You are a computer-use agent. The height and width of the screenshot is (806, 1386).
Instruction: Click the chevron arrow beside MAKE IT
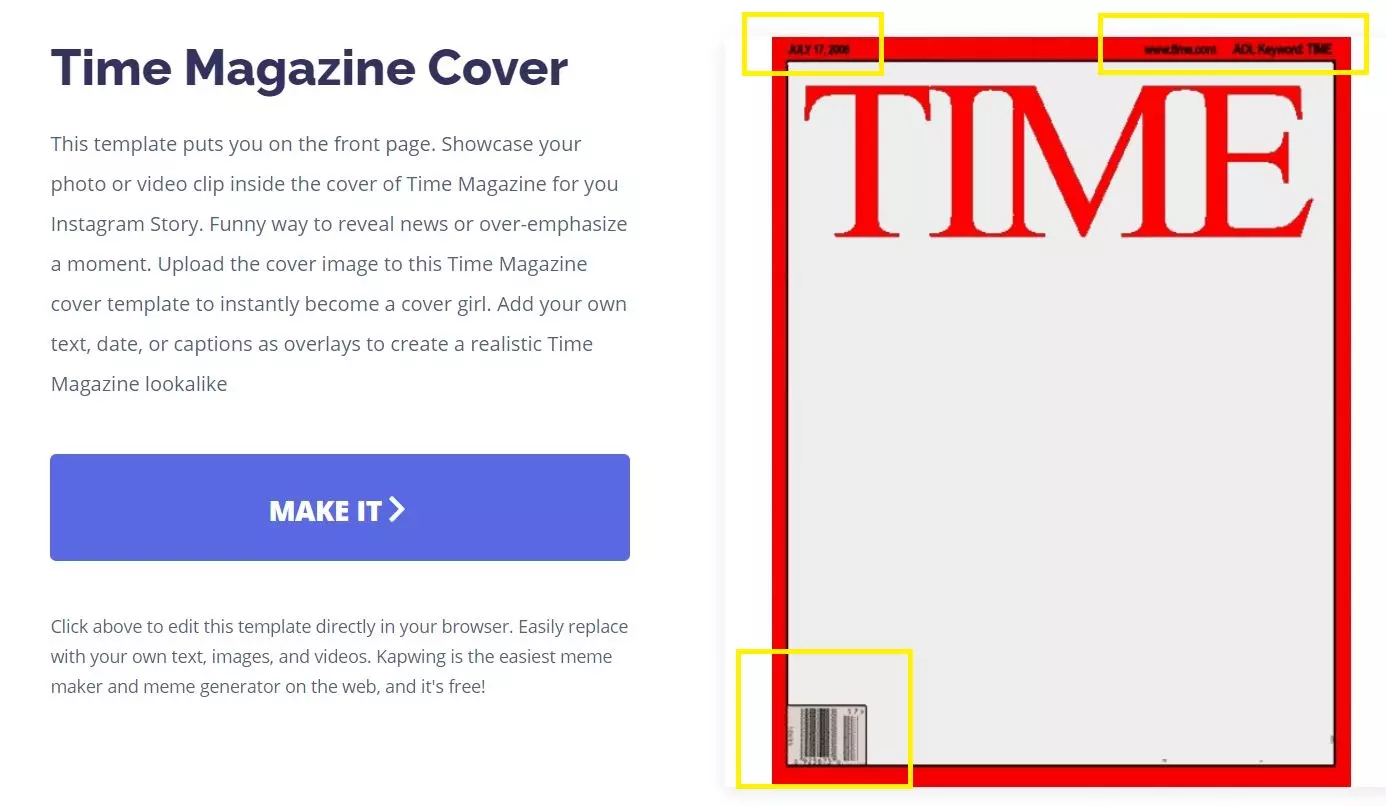pyautogui.click(x=397, y=510)
